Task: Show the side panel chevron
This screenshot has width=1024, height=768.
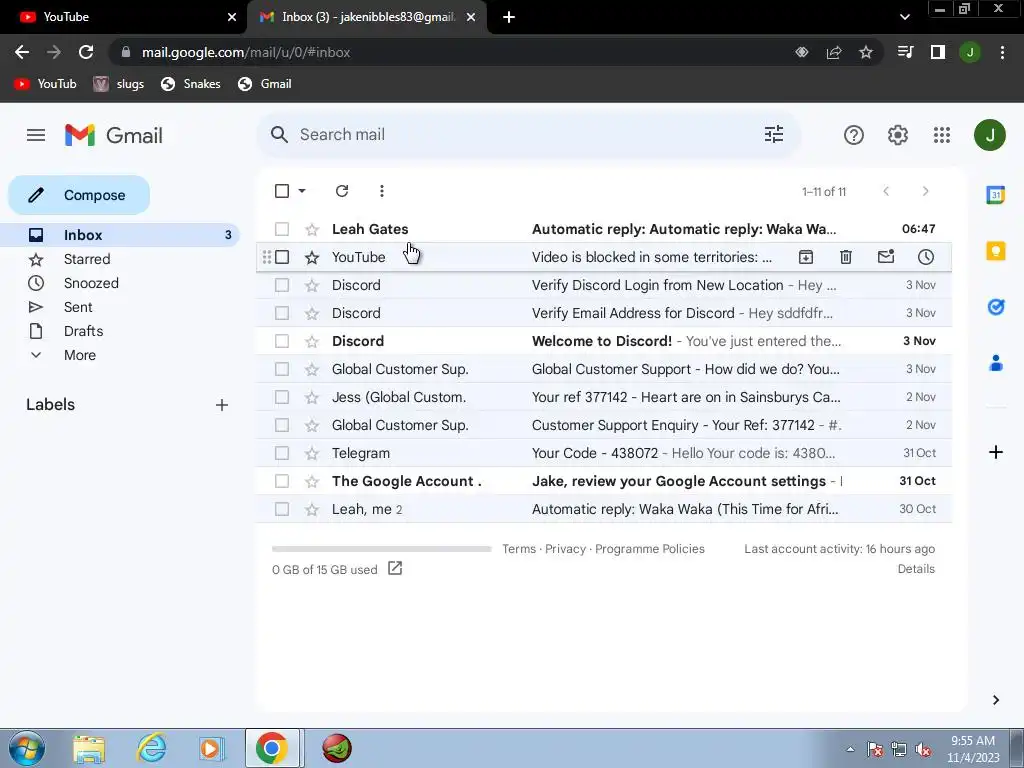Action: [995, 700]
